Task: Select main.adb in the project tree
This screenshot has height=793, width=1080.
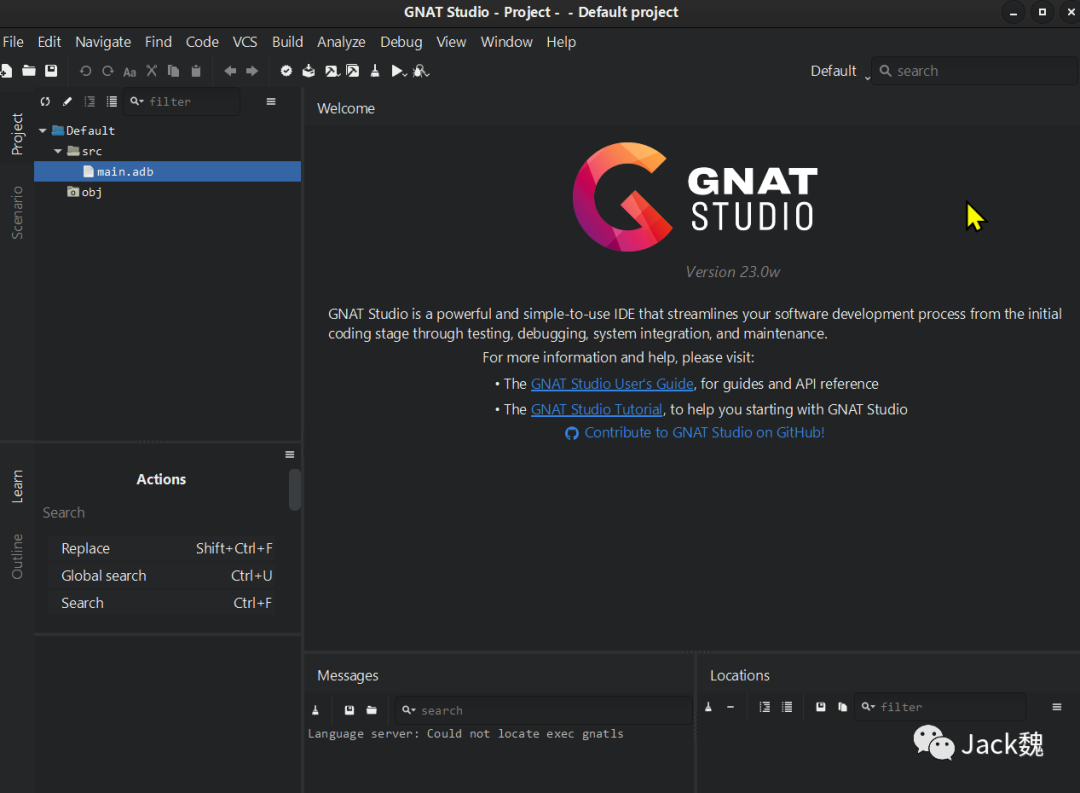Action: 125,172
